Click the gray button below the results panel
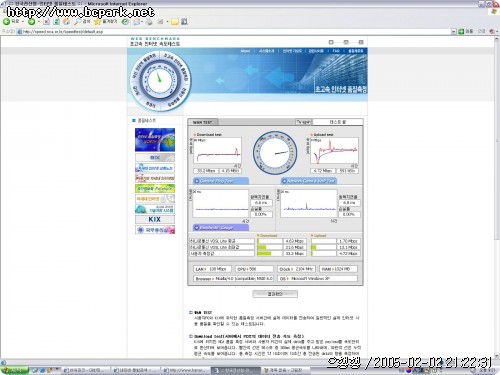Image resolution: width=500 pixels, height=375 pixels. (275, 294)
